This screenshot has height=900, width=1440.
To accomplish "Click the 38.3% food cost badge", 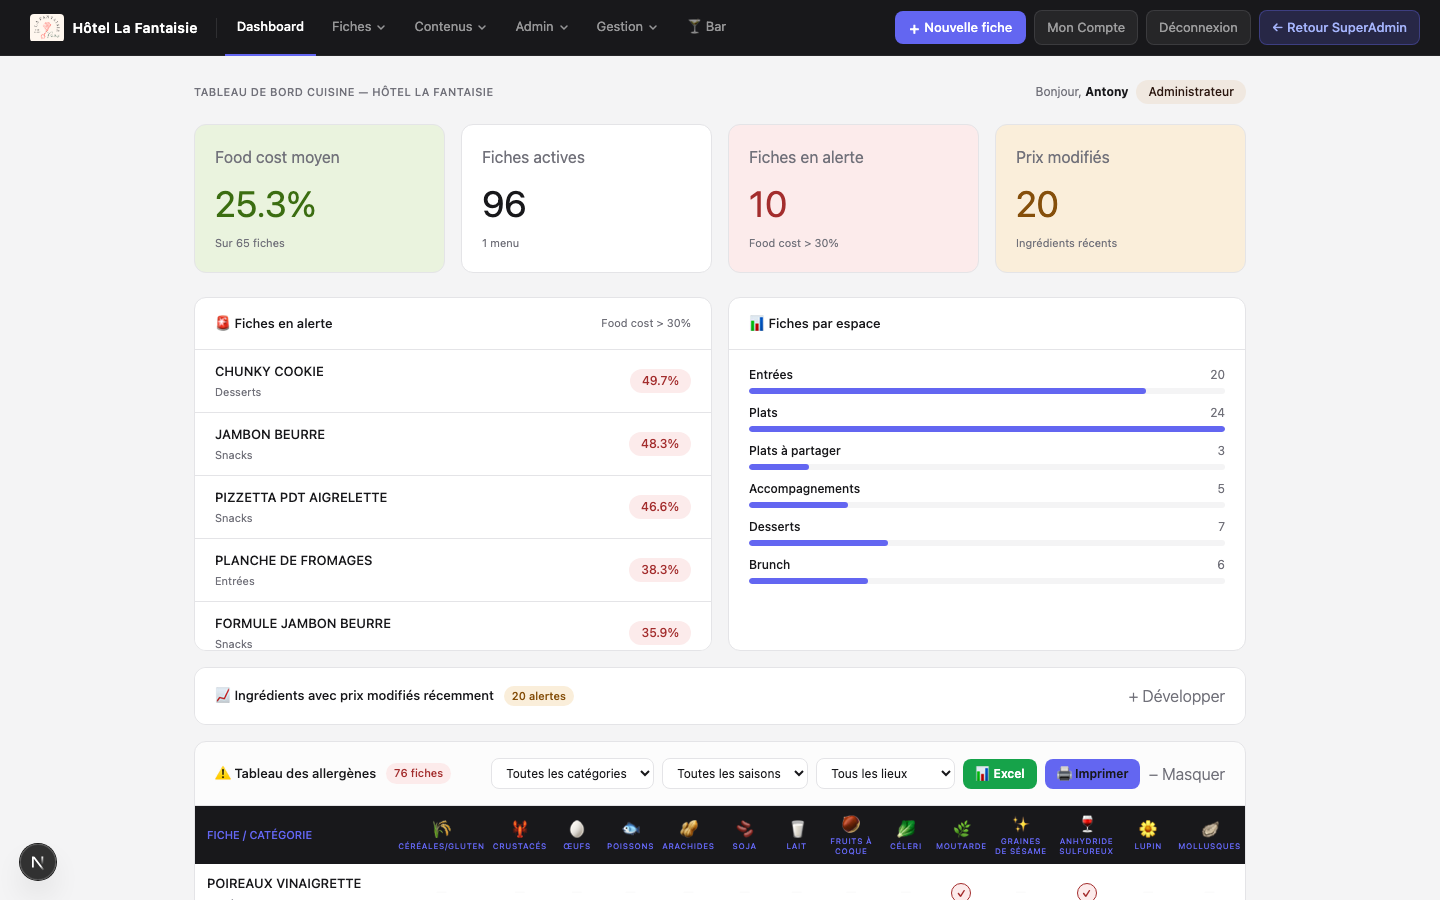I will pos(660,570).
